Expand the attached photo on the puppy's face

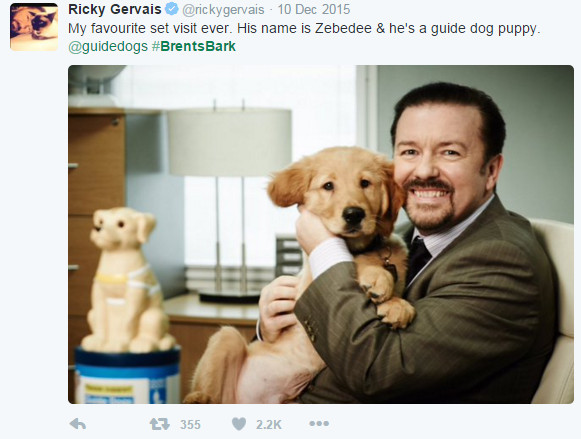tap(343, 194)
